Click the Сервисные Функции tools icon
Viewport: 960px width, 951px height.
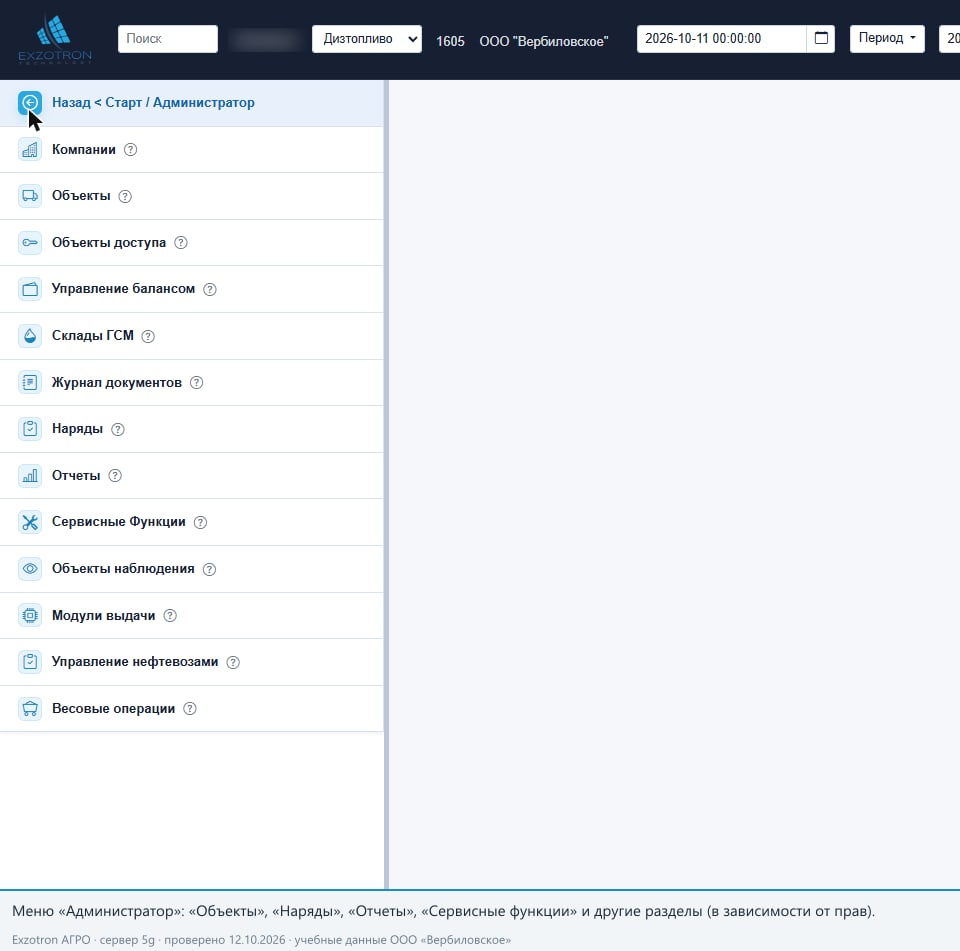pyautogui.click(x=29, y=522)
